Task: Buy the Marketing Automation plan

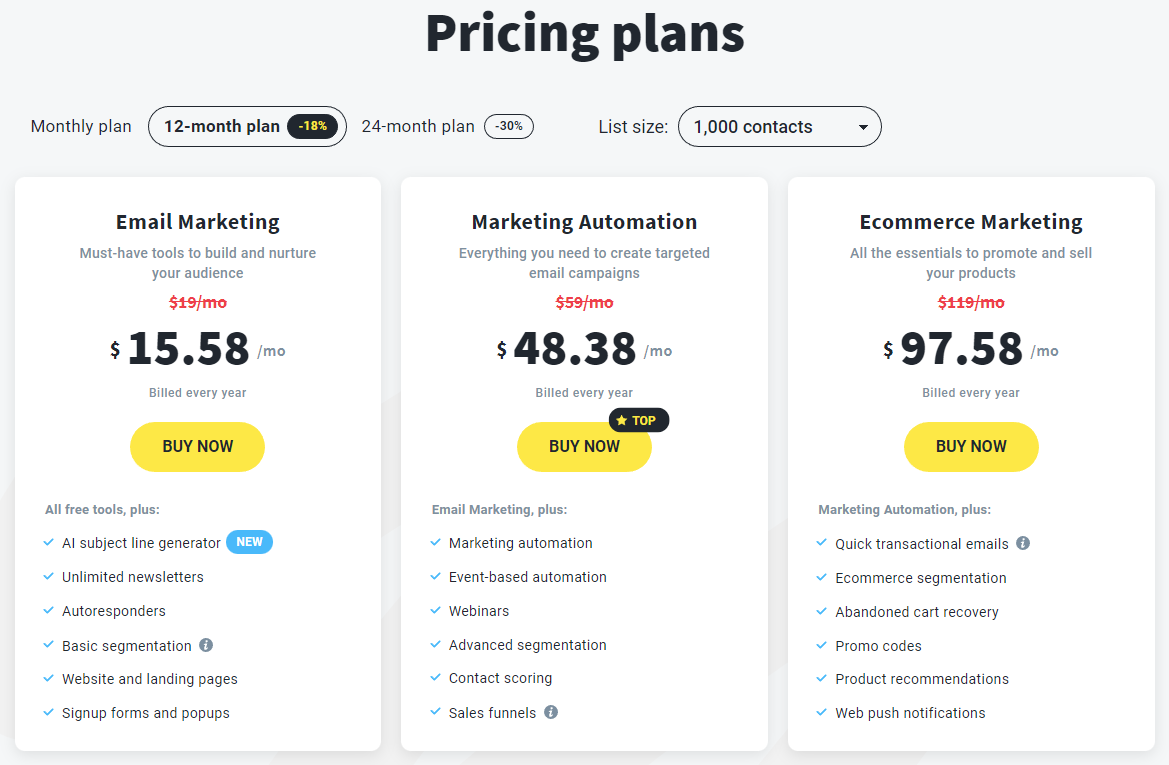Action: 584,447
